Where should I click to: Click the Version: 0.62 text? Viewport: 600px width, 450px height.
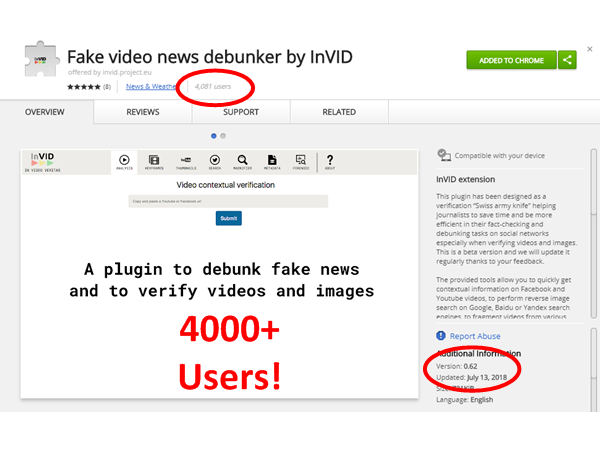[x=457, y=366]
